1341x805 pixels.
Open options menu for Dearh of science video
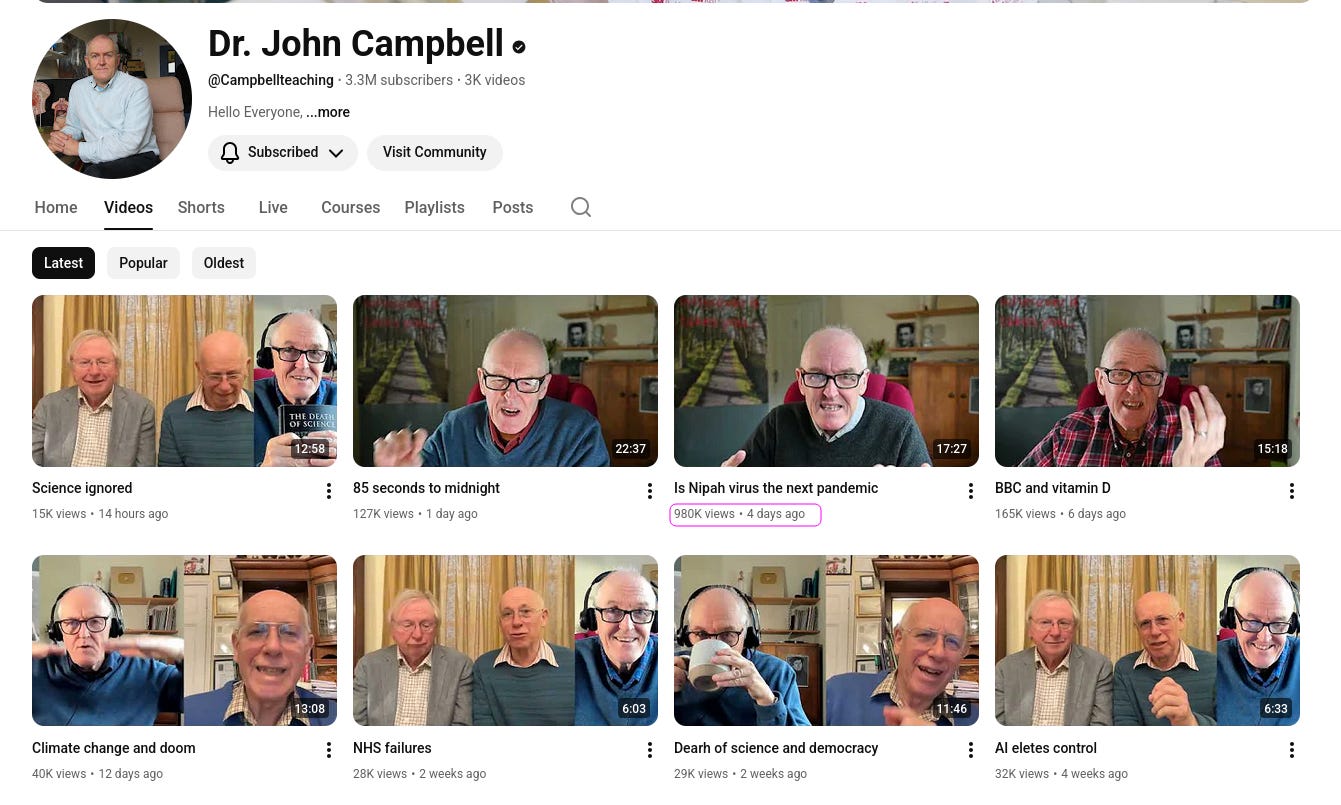pos(970,750)
